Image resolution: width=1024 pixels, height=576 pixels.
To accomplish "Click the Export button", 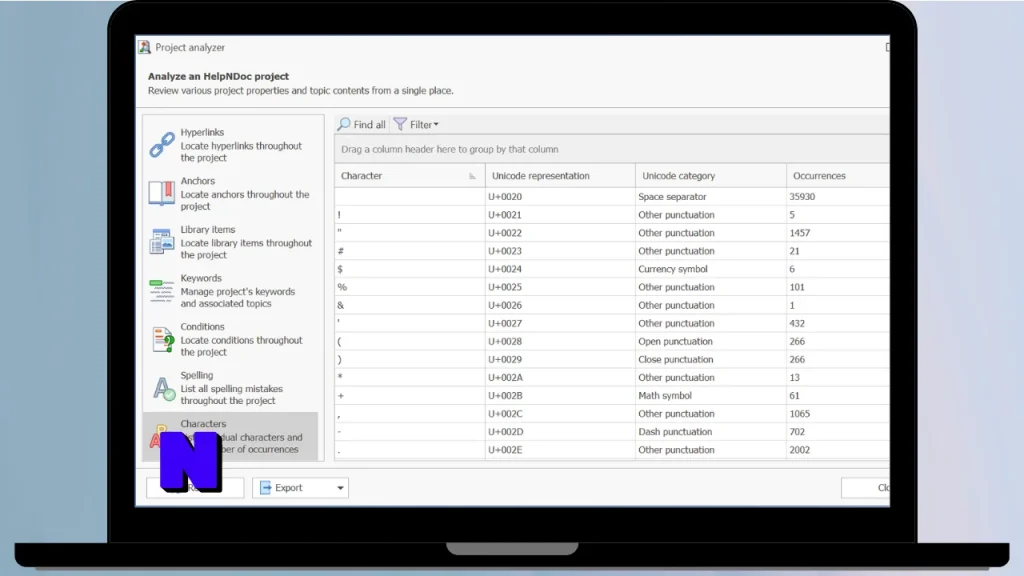I will point(300,488).
